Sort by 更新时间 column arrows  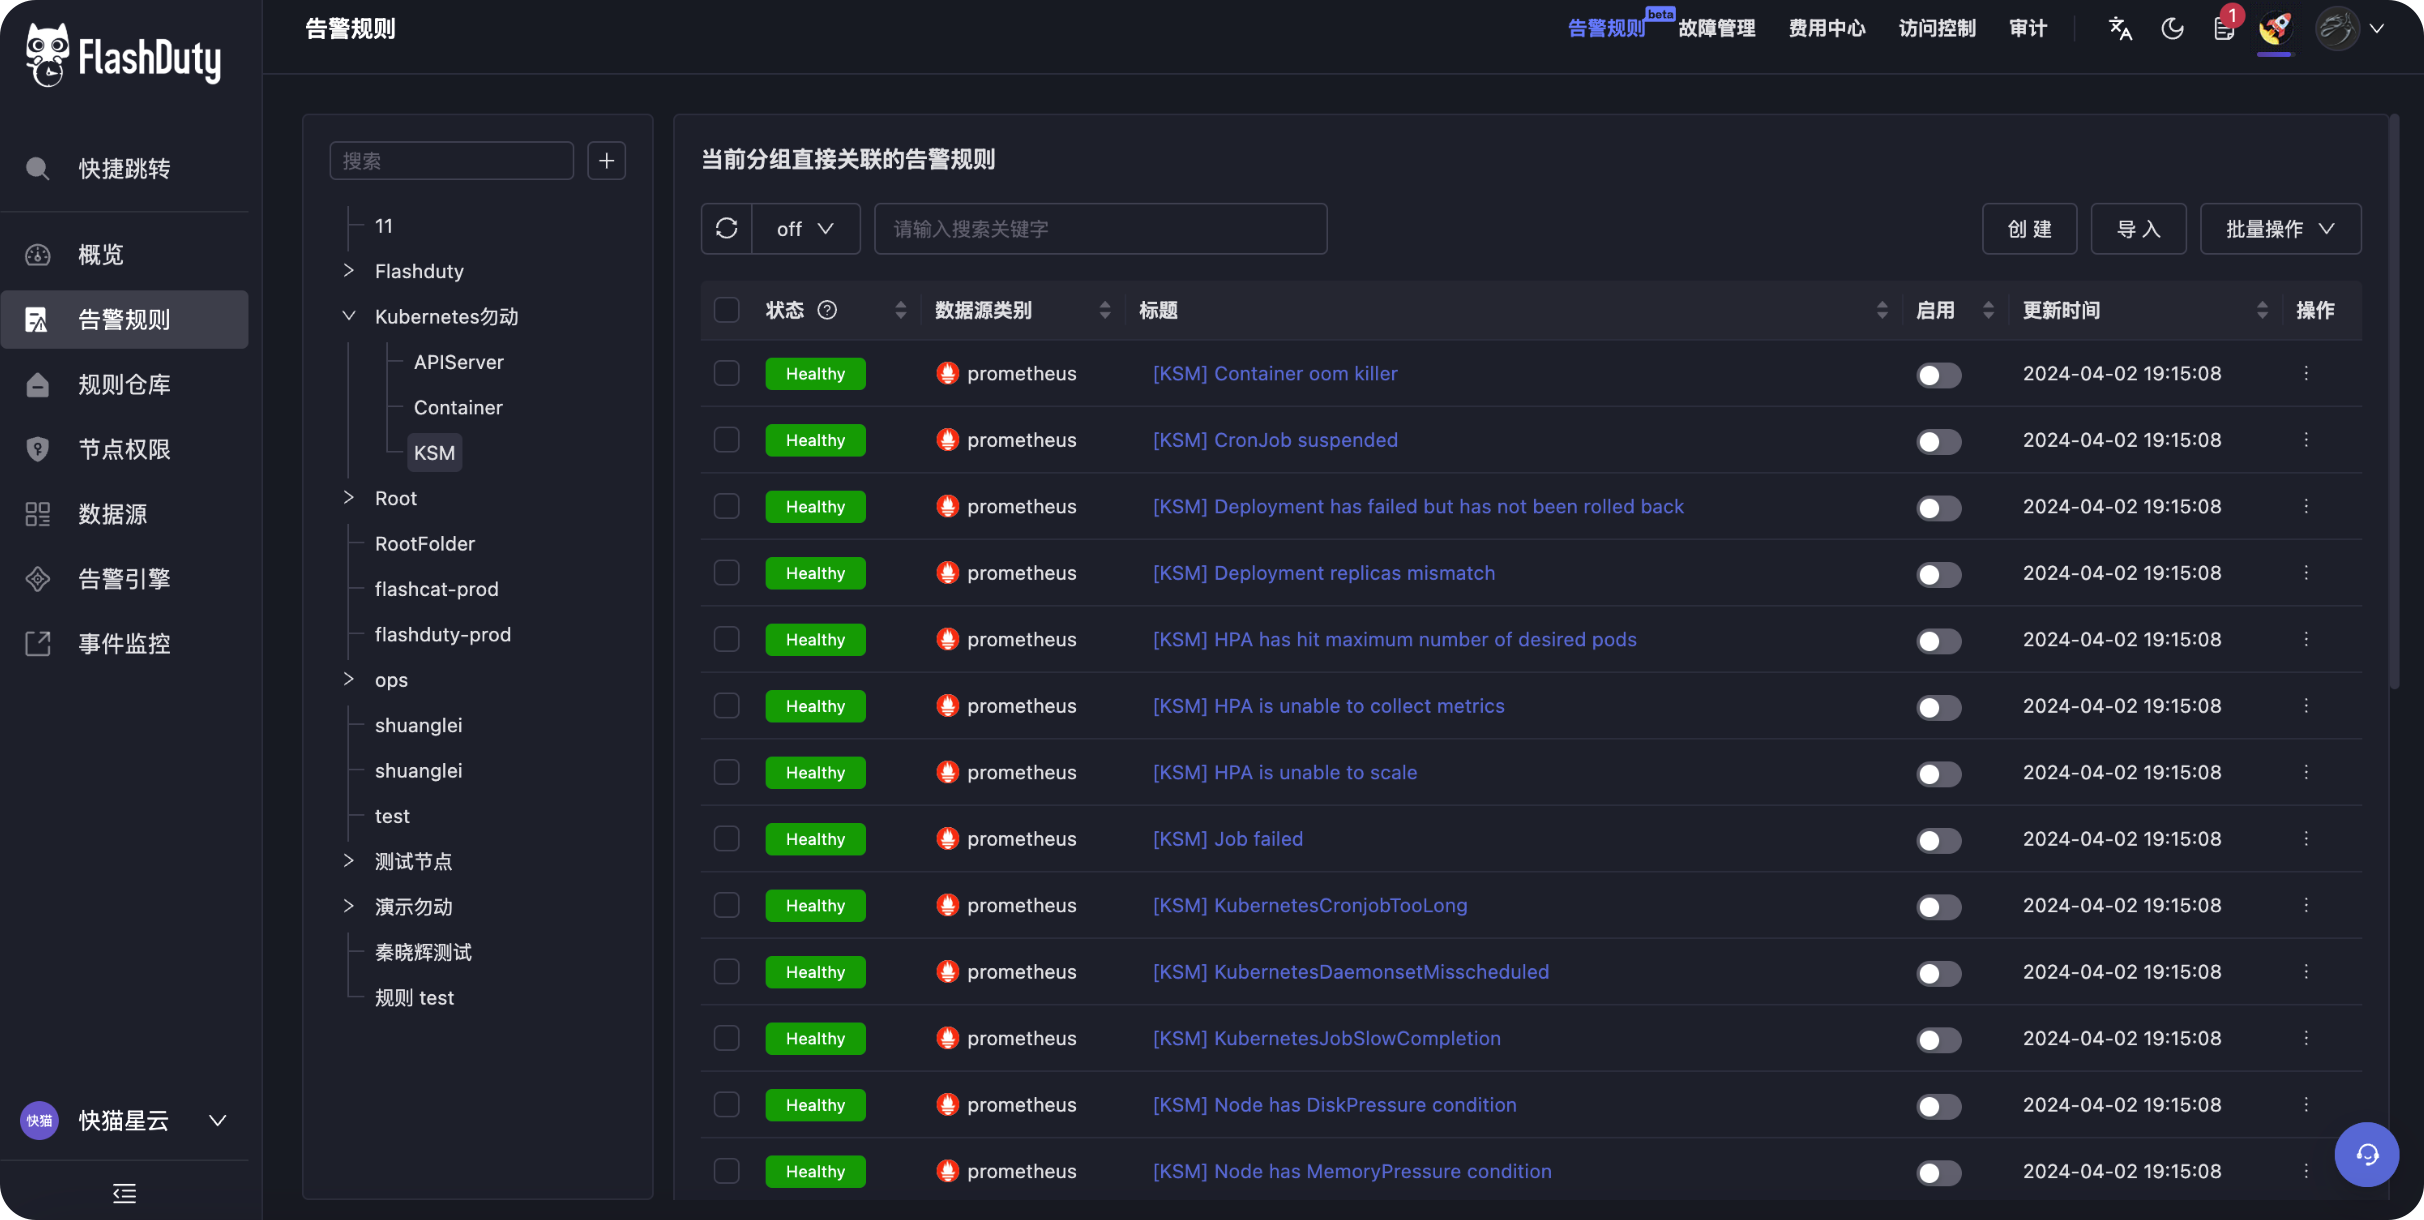[x=2262, y=310]
